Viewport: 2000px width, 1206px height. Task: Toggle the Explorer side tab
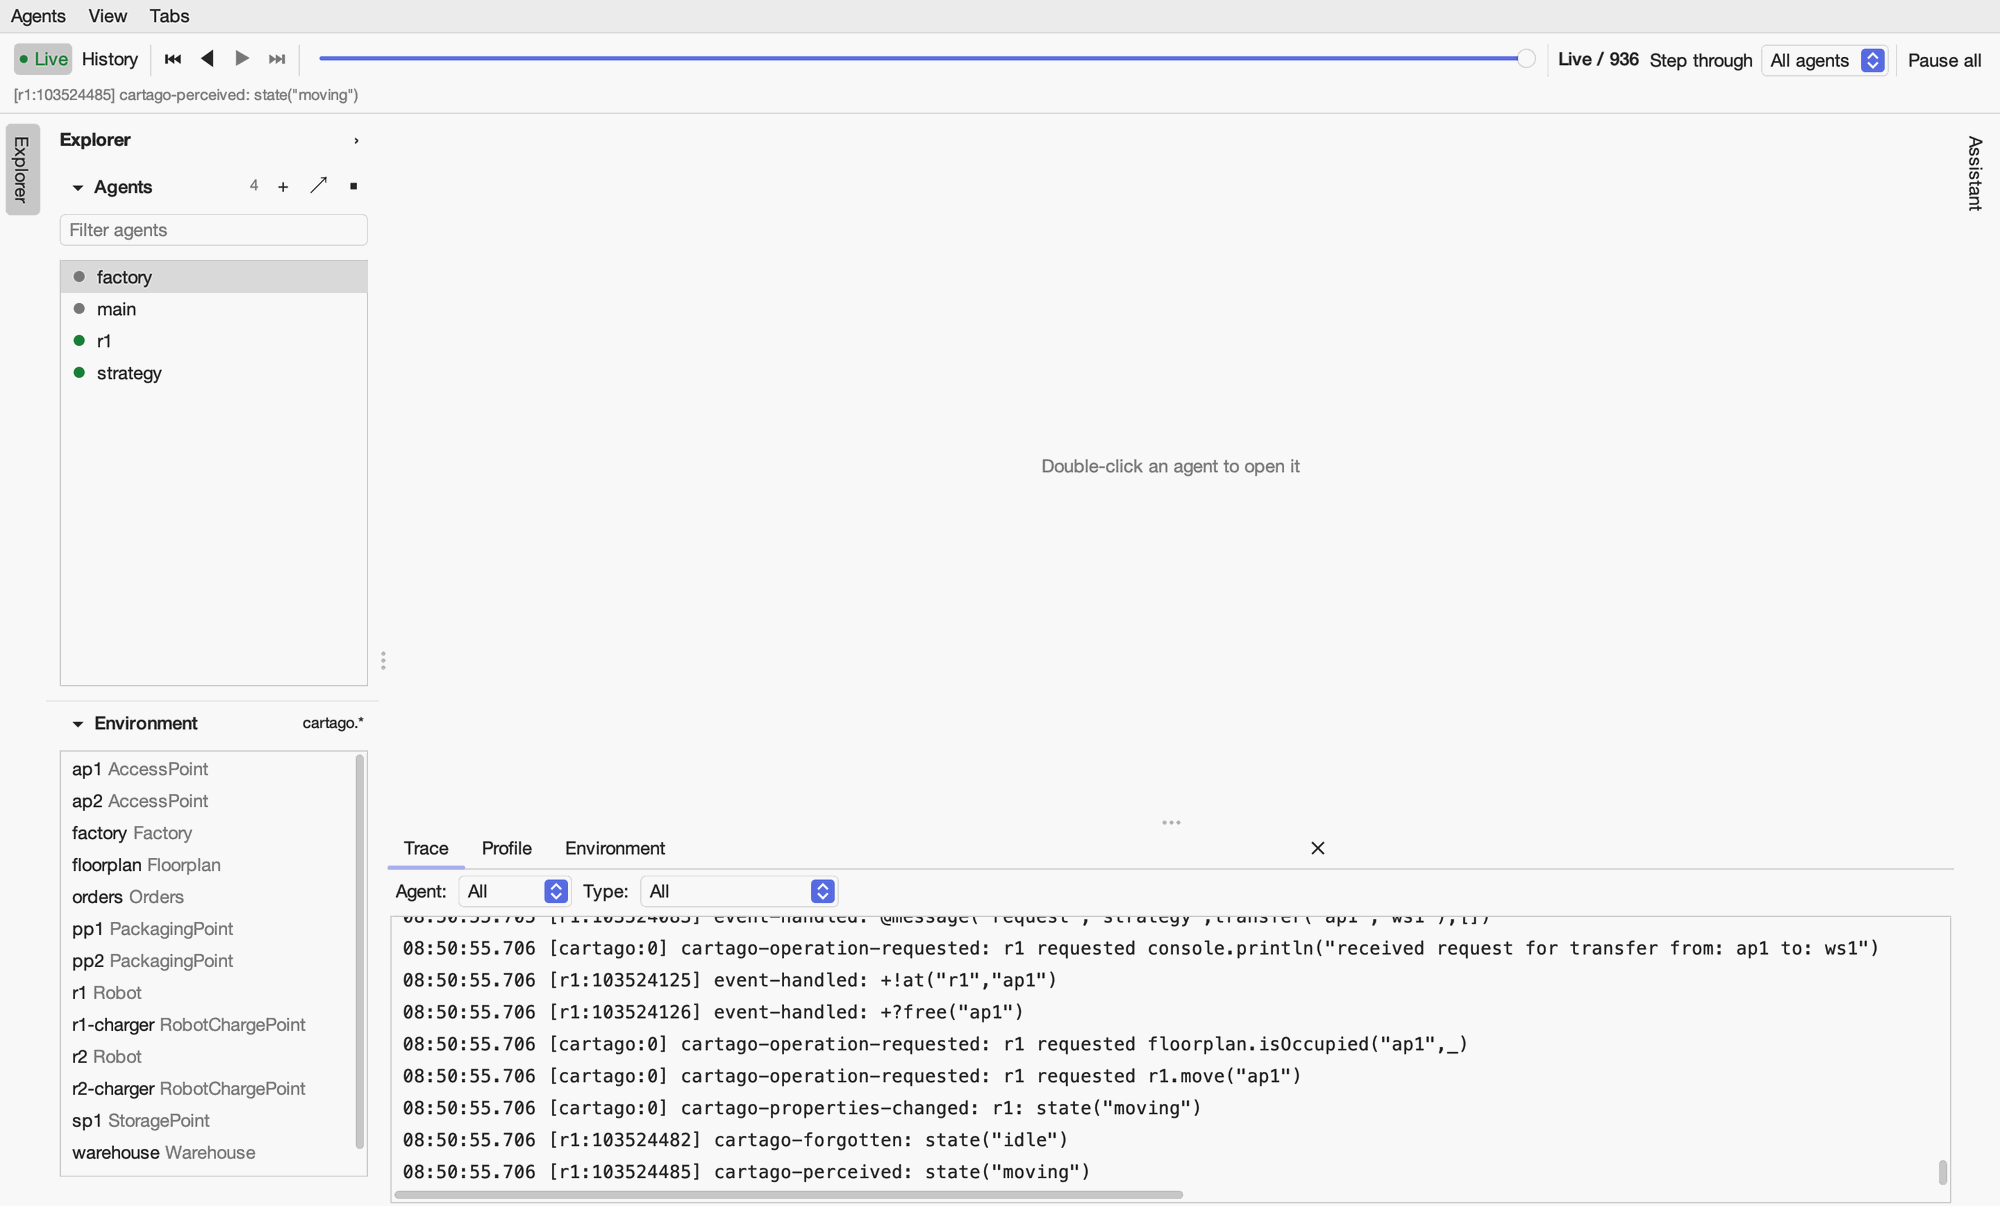(22, 169)
